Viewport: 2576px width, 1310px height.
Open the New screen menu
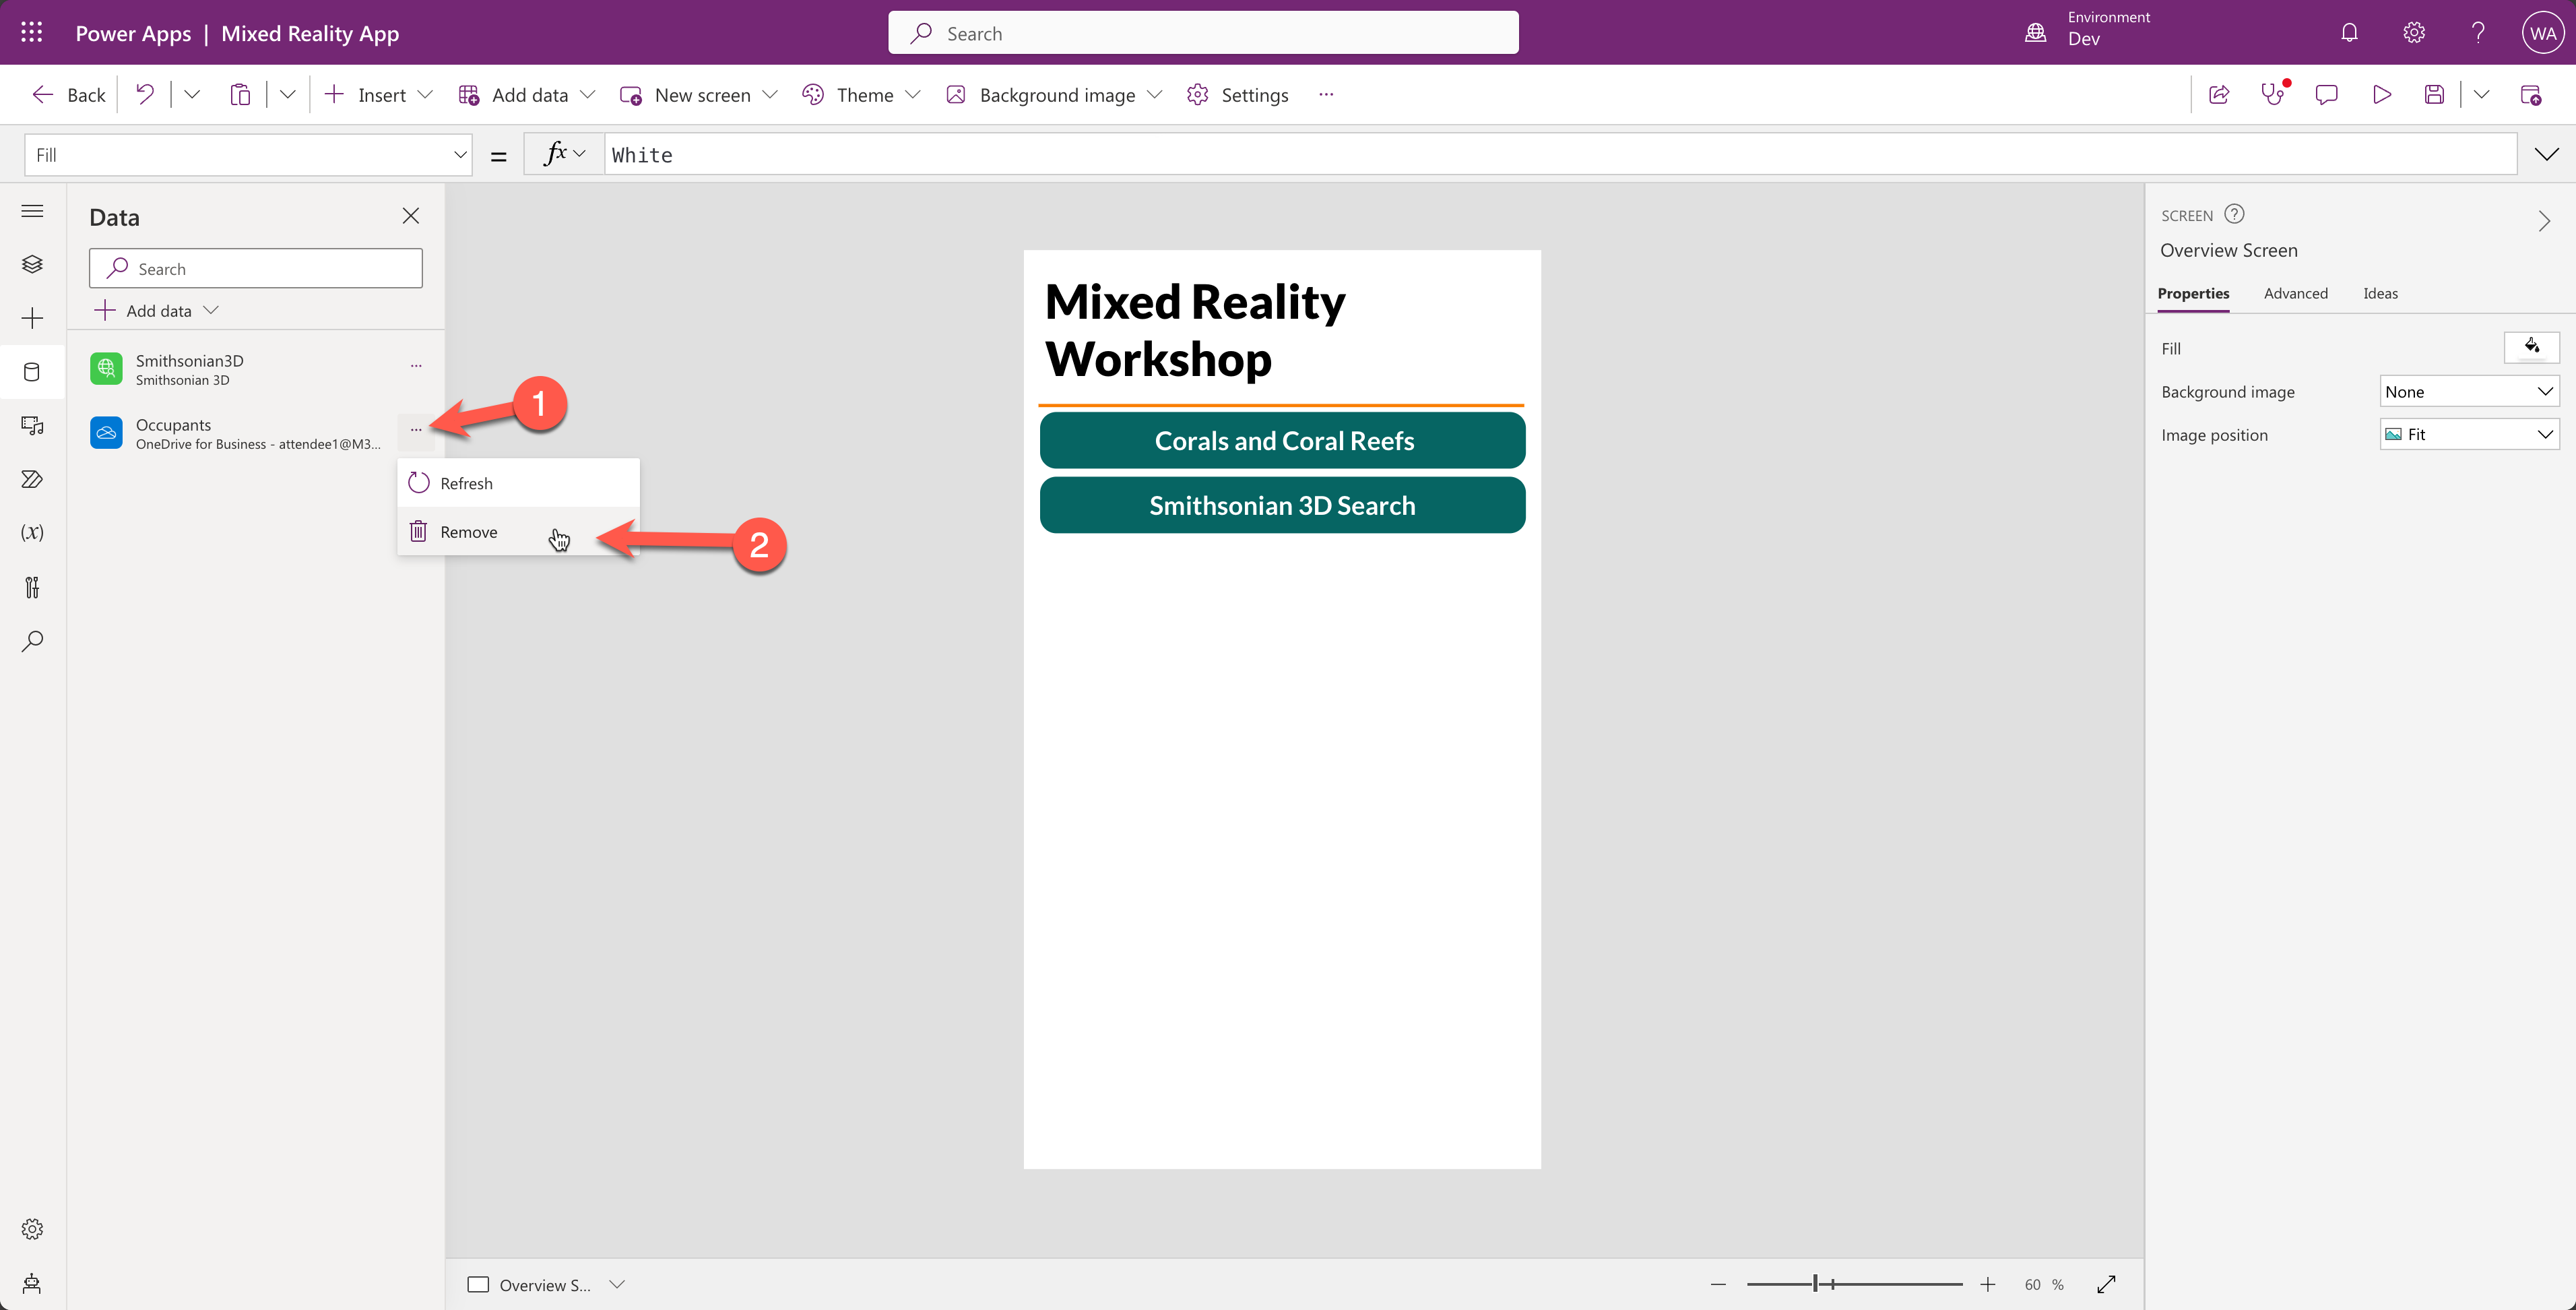pyautogui.click(x=699, y=95)
